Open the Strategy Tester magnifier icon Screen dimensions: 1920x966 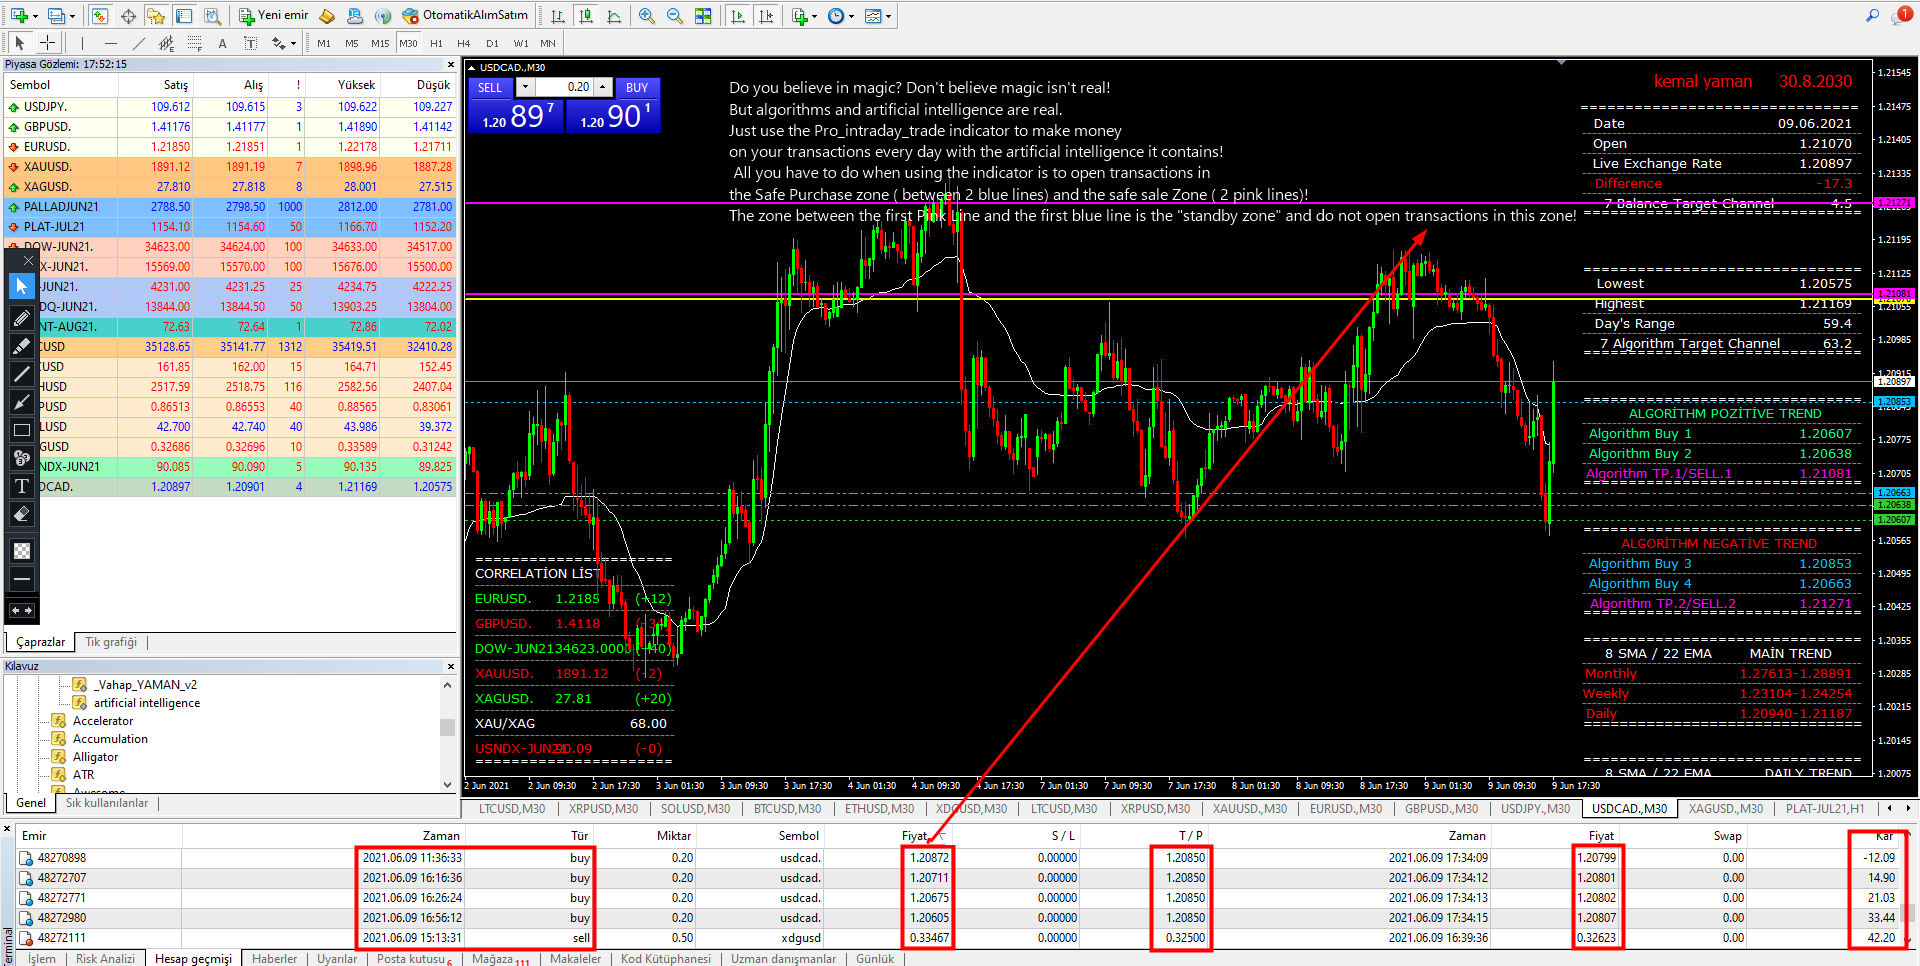[x=212, y=16]
